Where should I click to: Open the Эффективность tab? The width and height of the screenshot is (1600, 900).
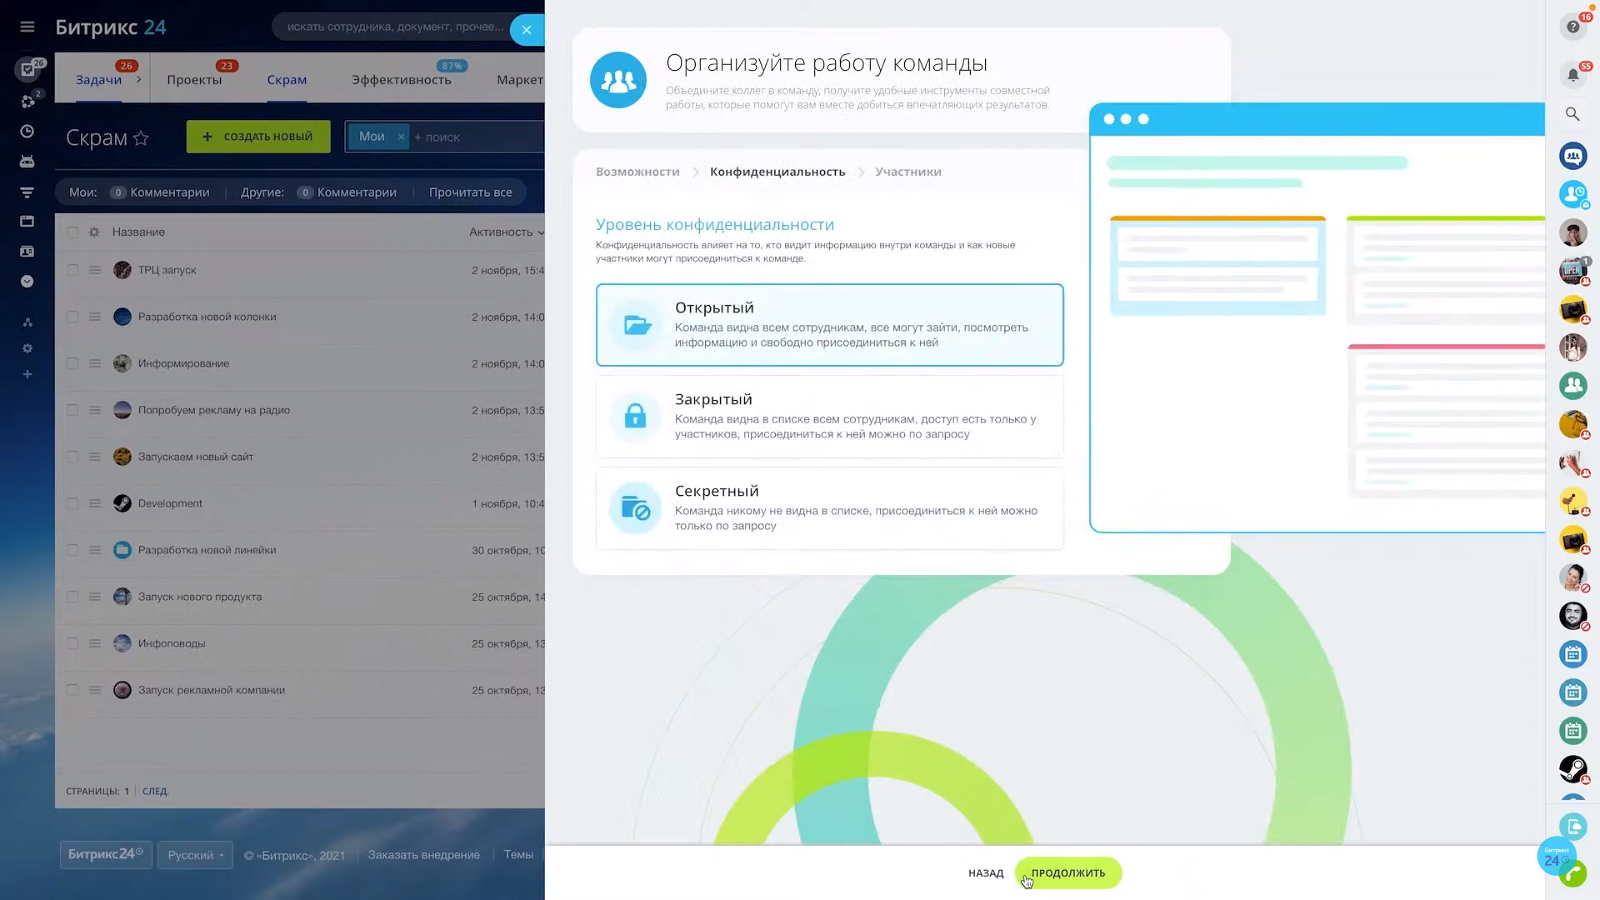point(401,80)
